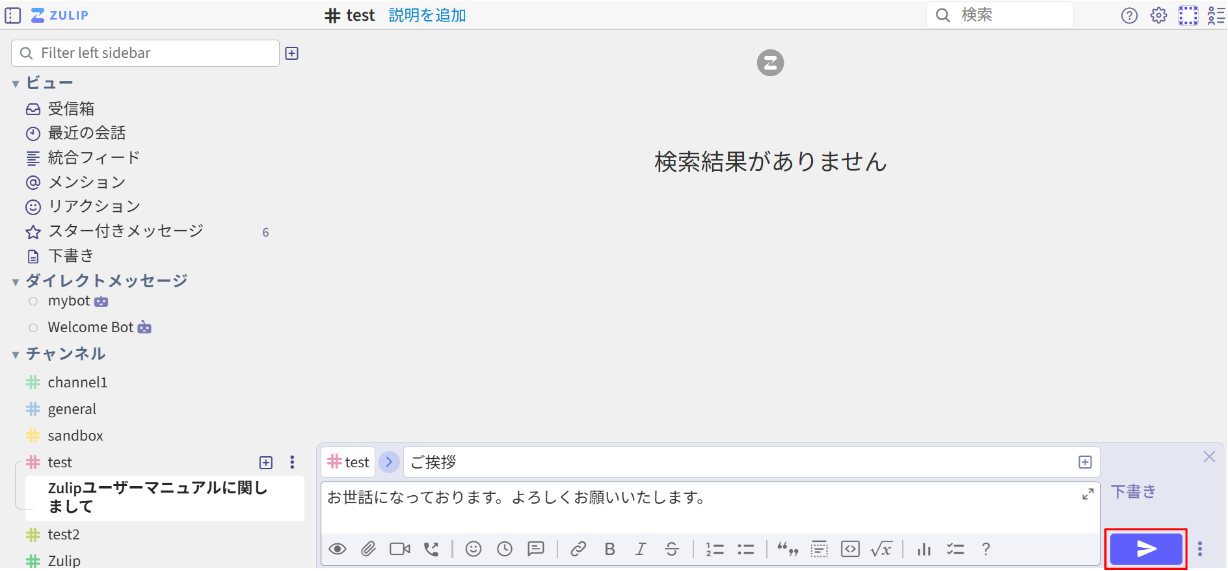Insert code block icon
1228x571 pixels.
coord(850,549)
